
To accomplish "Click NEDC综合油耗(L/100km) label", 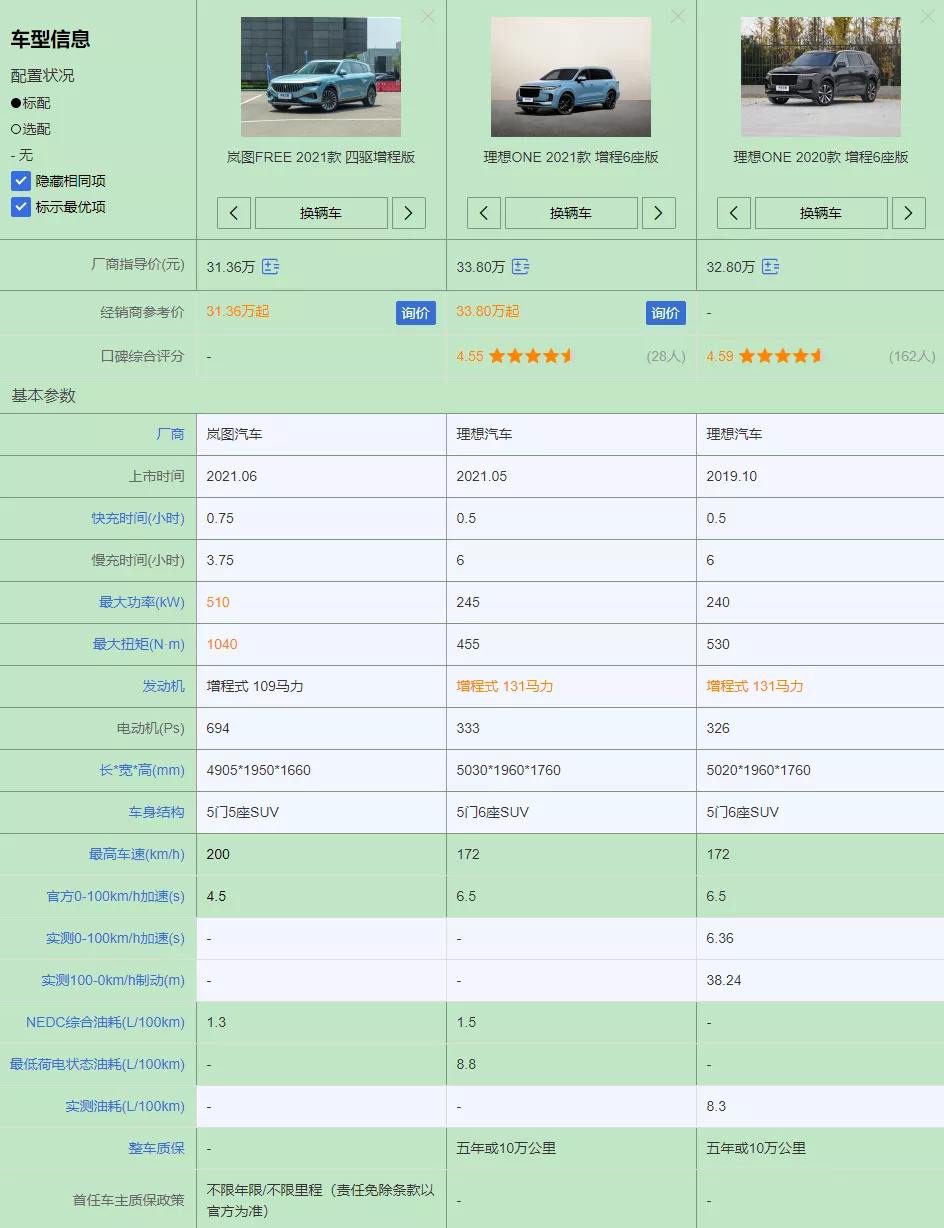I will [106, 1022].
